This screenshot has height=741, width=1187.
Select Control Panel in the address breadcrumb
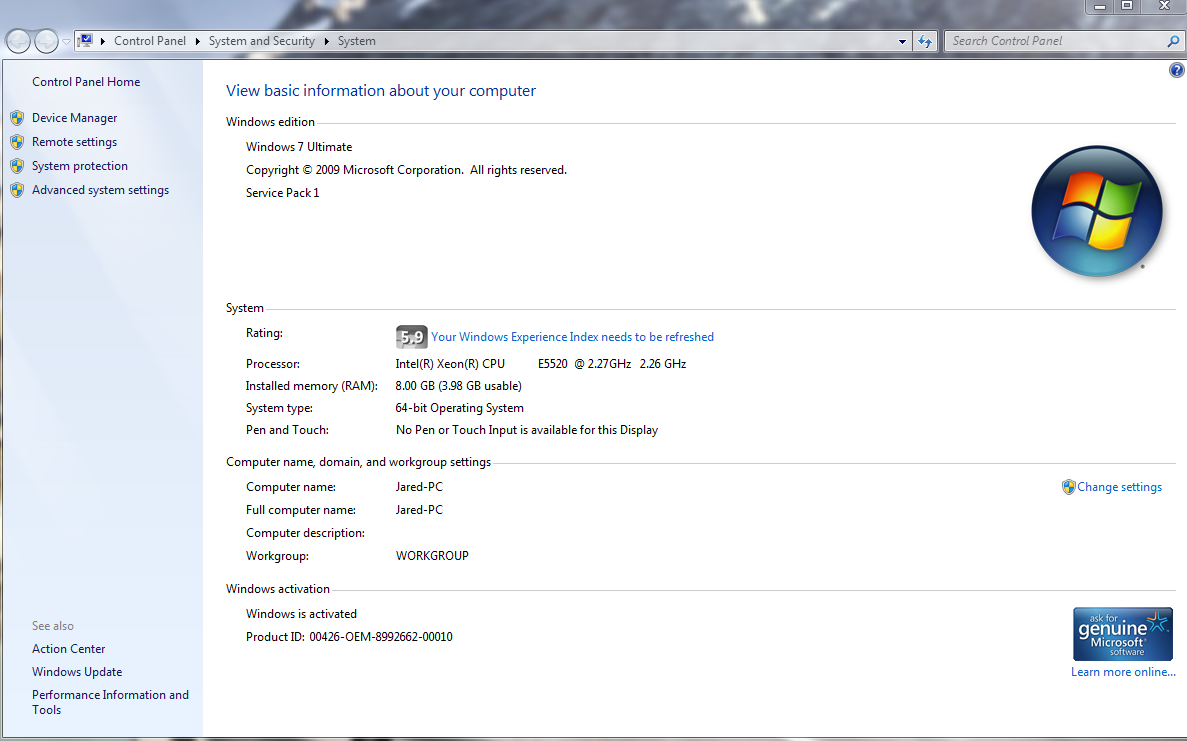click(x=150, y=41)
